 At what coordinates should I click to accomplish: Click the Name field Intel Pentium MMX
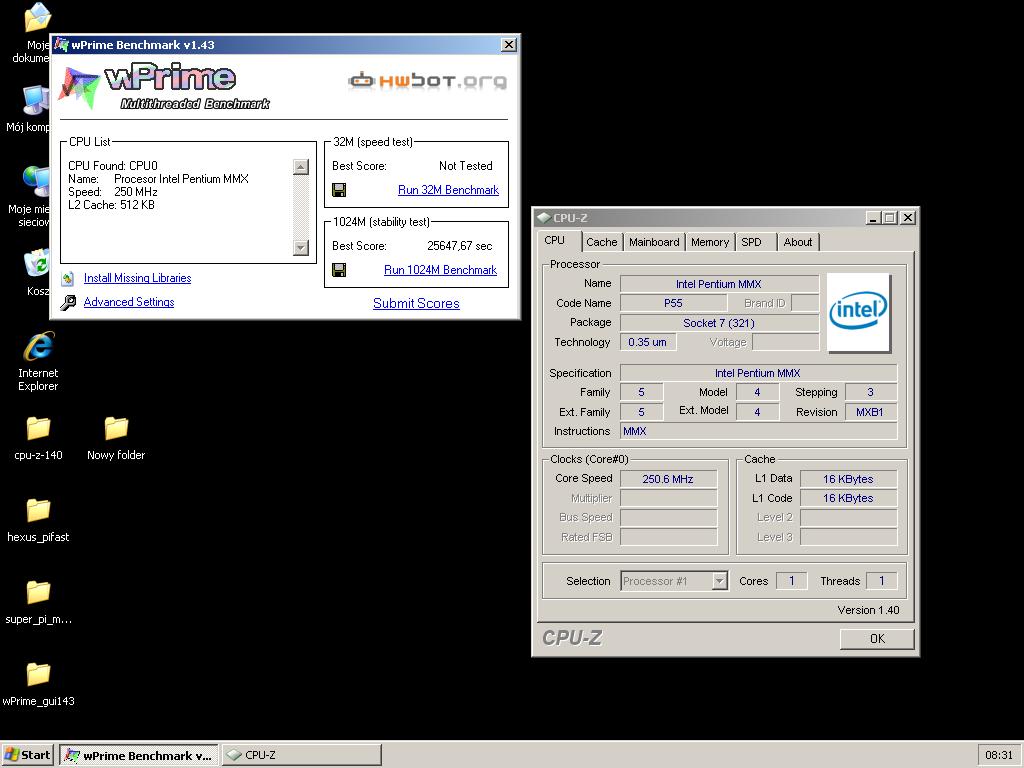[x=718, y=284]
